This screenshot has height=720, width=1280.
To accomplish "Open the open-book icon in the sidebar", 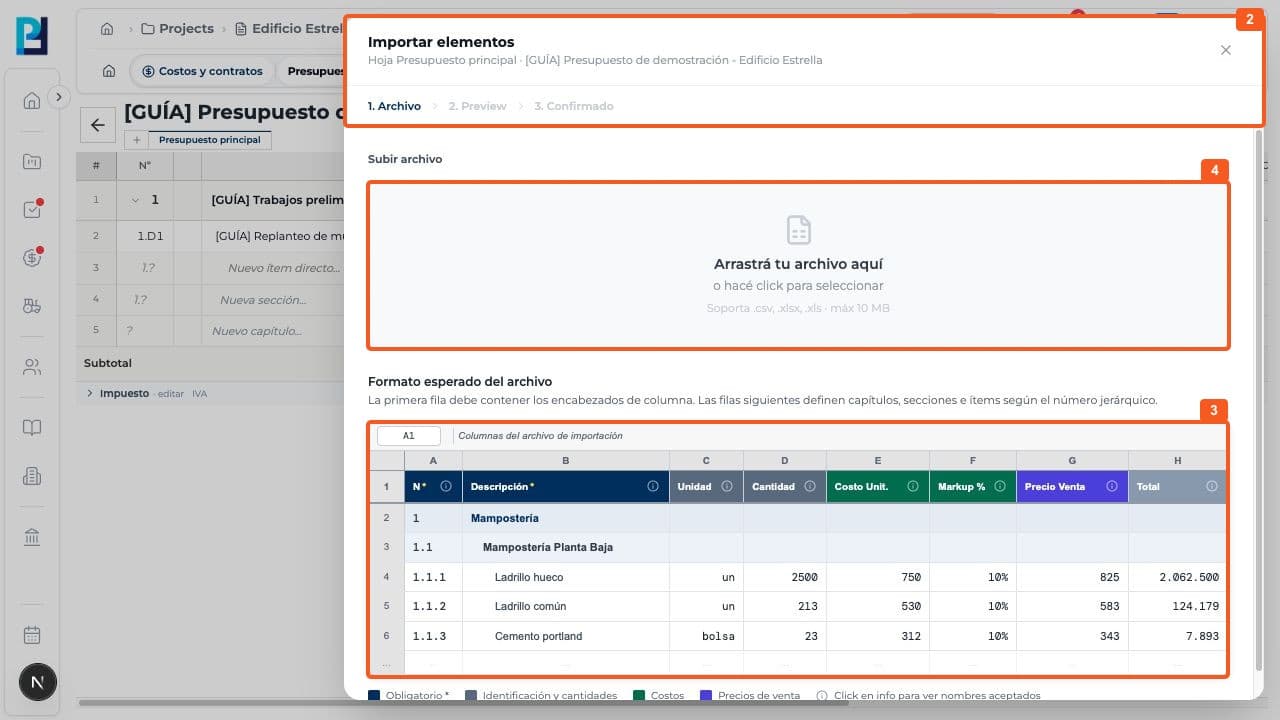I will coord(32,428).
